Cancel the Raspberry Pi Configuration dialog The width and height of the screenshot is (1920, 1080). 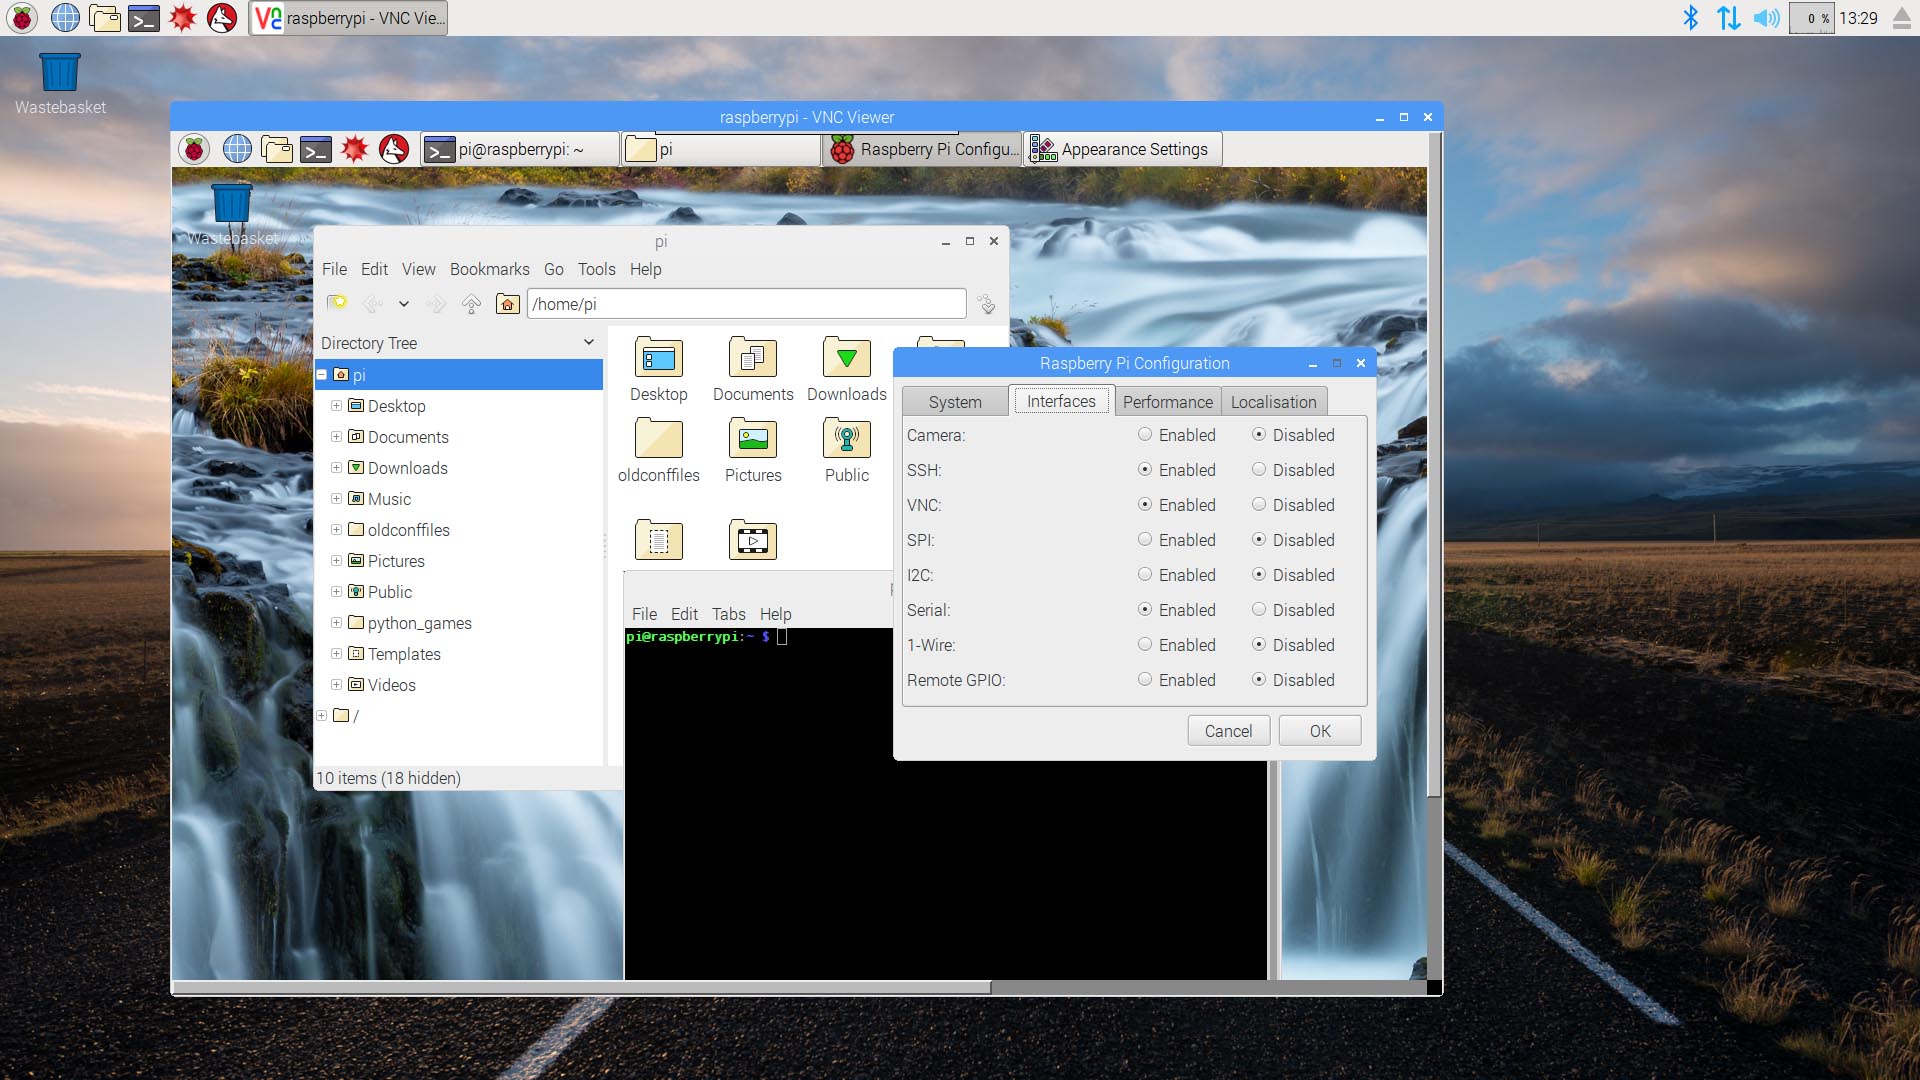[1228, 730]
